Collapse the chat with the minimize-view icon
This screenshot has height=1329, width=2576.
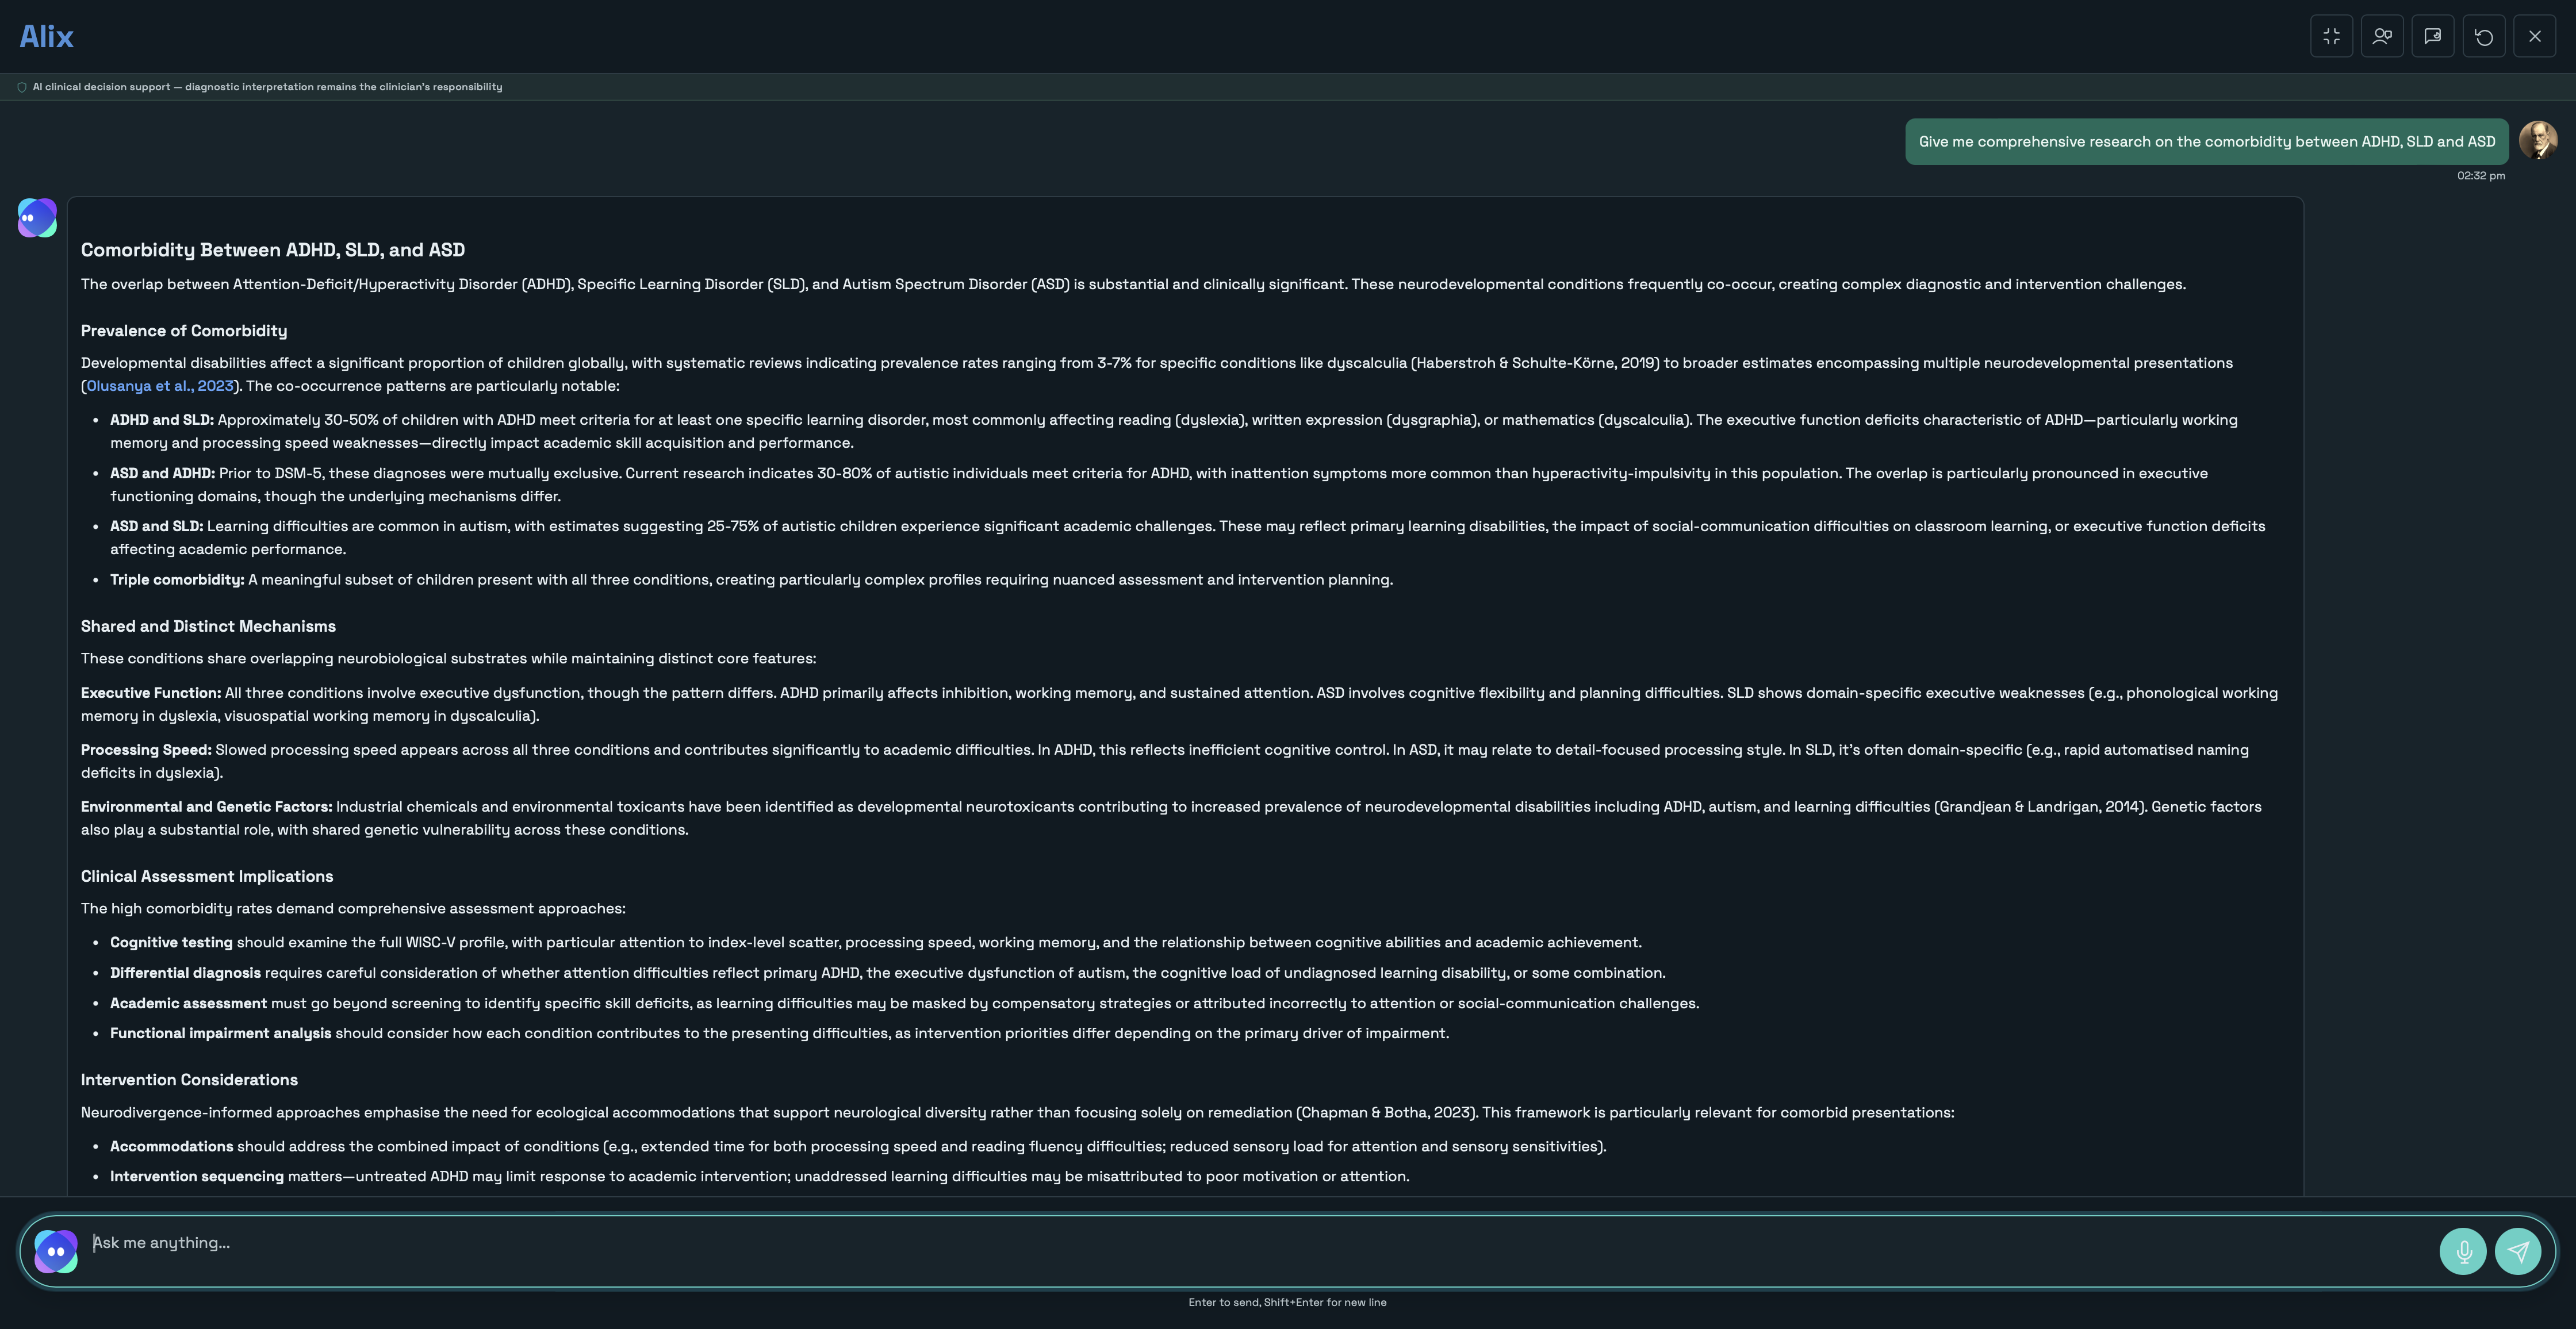2331,36
